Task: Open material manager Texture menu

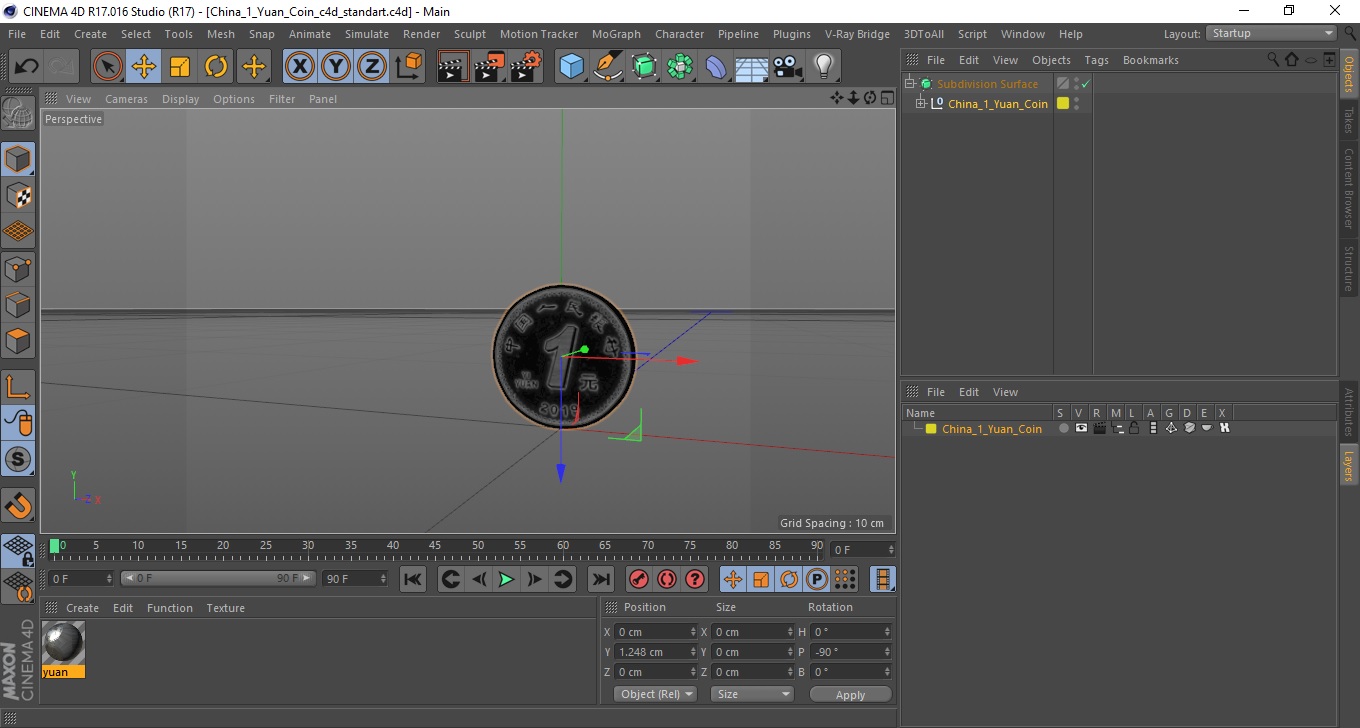Action: (x=225, y=608)
